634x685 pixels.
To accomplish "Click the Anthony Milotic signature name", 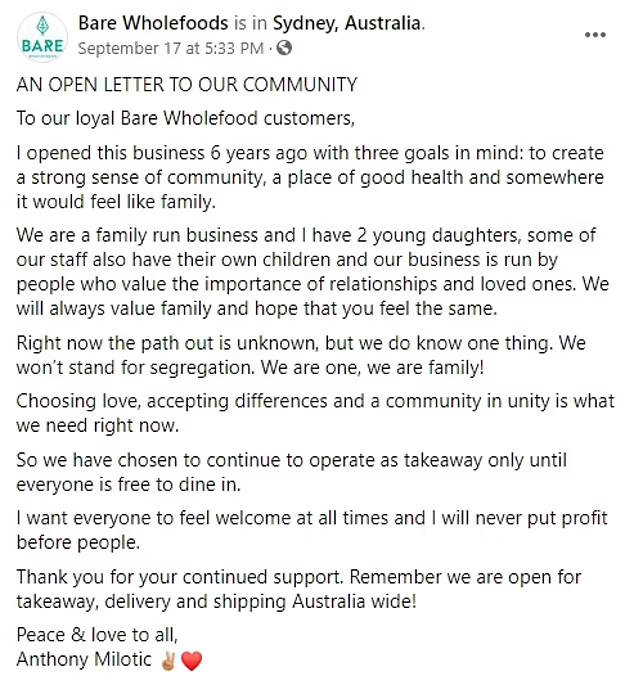I will coord(84,659).
